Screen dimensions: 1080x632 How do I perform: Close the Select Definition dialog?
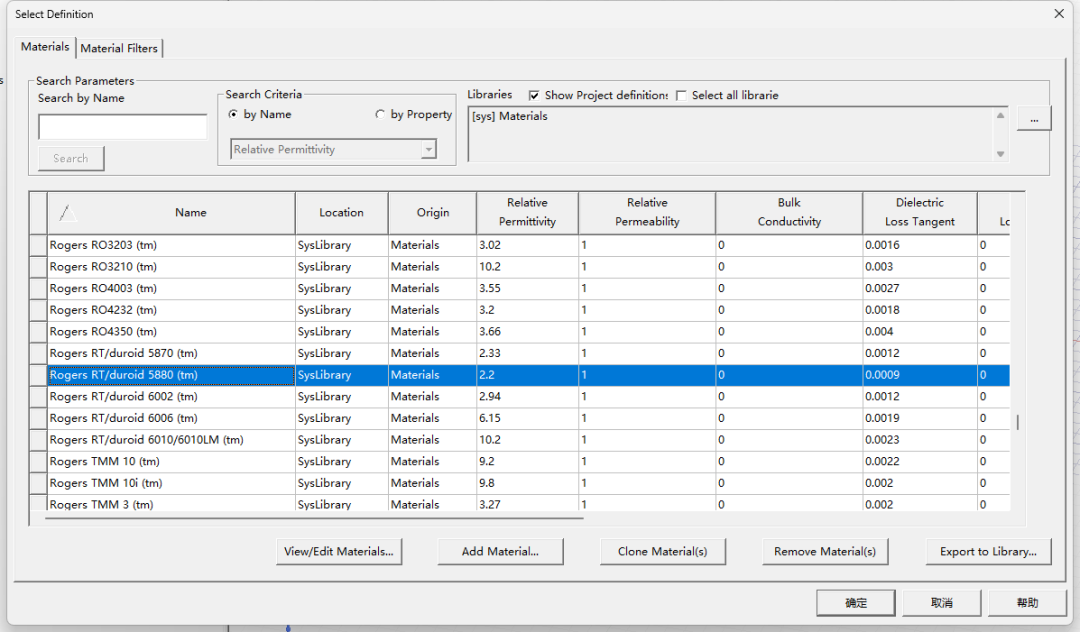tap(1059, 14)
